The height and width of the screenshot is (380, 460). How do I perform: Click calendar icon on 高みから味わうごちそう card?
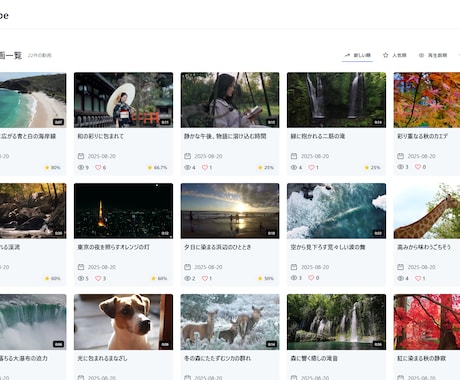click(401, 267)
